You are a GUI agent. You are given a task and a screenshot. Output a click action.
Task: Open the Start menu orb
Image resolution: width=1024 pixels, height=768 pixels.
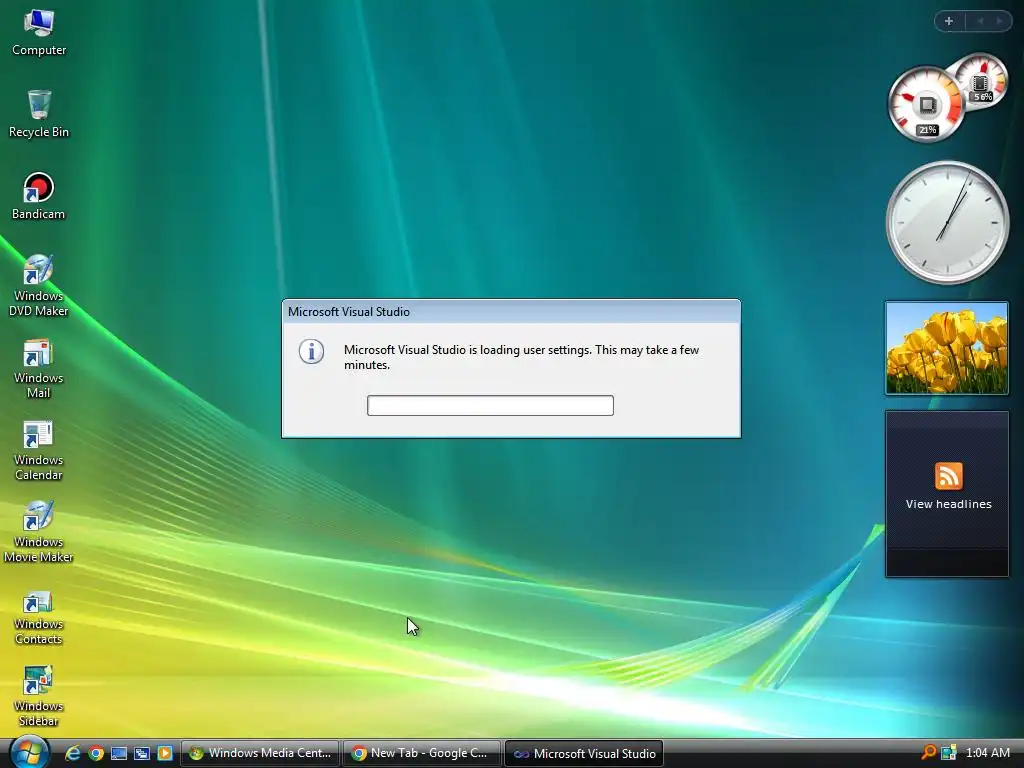tap(29, 753)
